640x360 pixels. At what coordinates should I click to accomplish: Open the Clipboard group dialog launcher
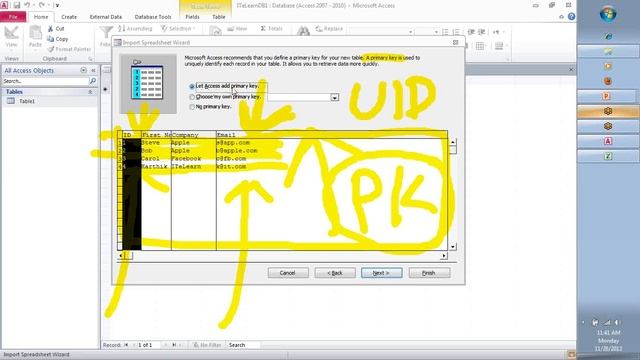coord(90,59)
